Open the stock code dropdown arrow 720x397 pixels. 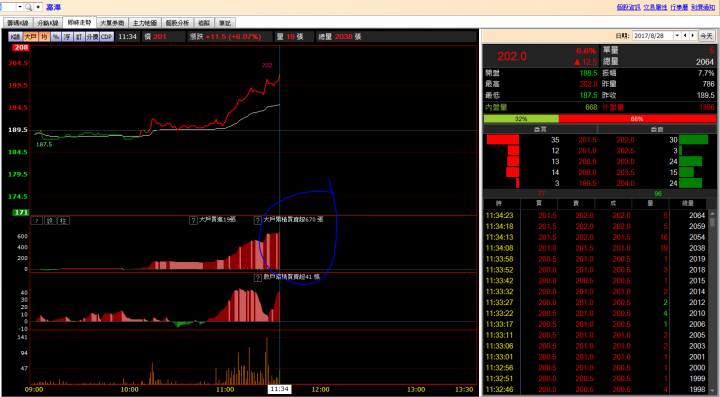click(20, 7)
